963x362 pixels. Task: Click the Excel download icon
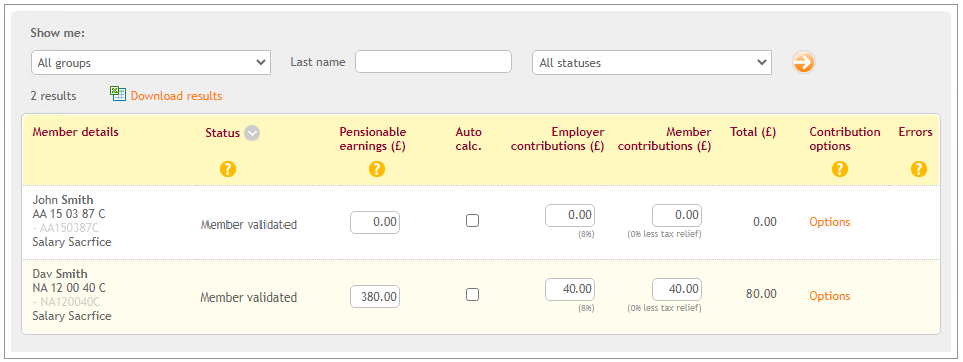click(x=118, y=94)
